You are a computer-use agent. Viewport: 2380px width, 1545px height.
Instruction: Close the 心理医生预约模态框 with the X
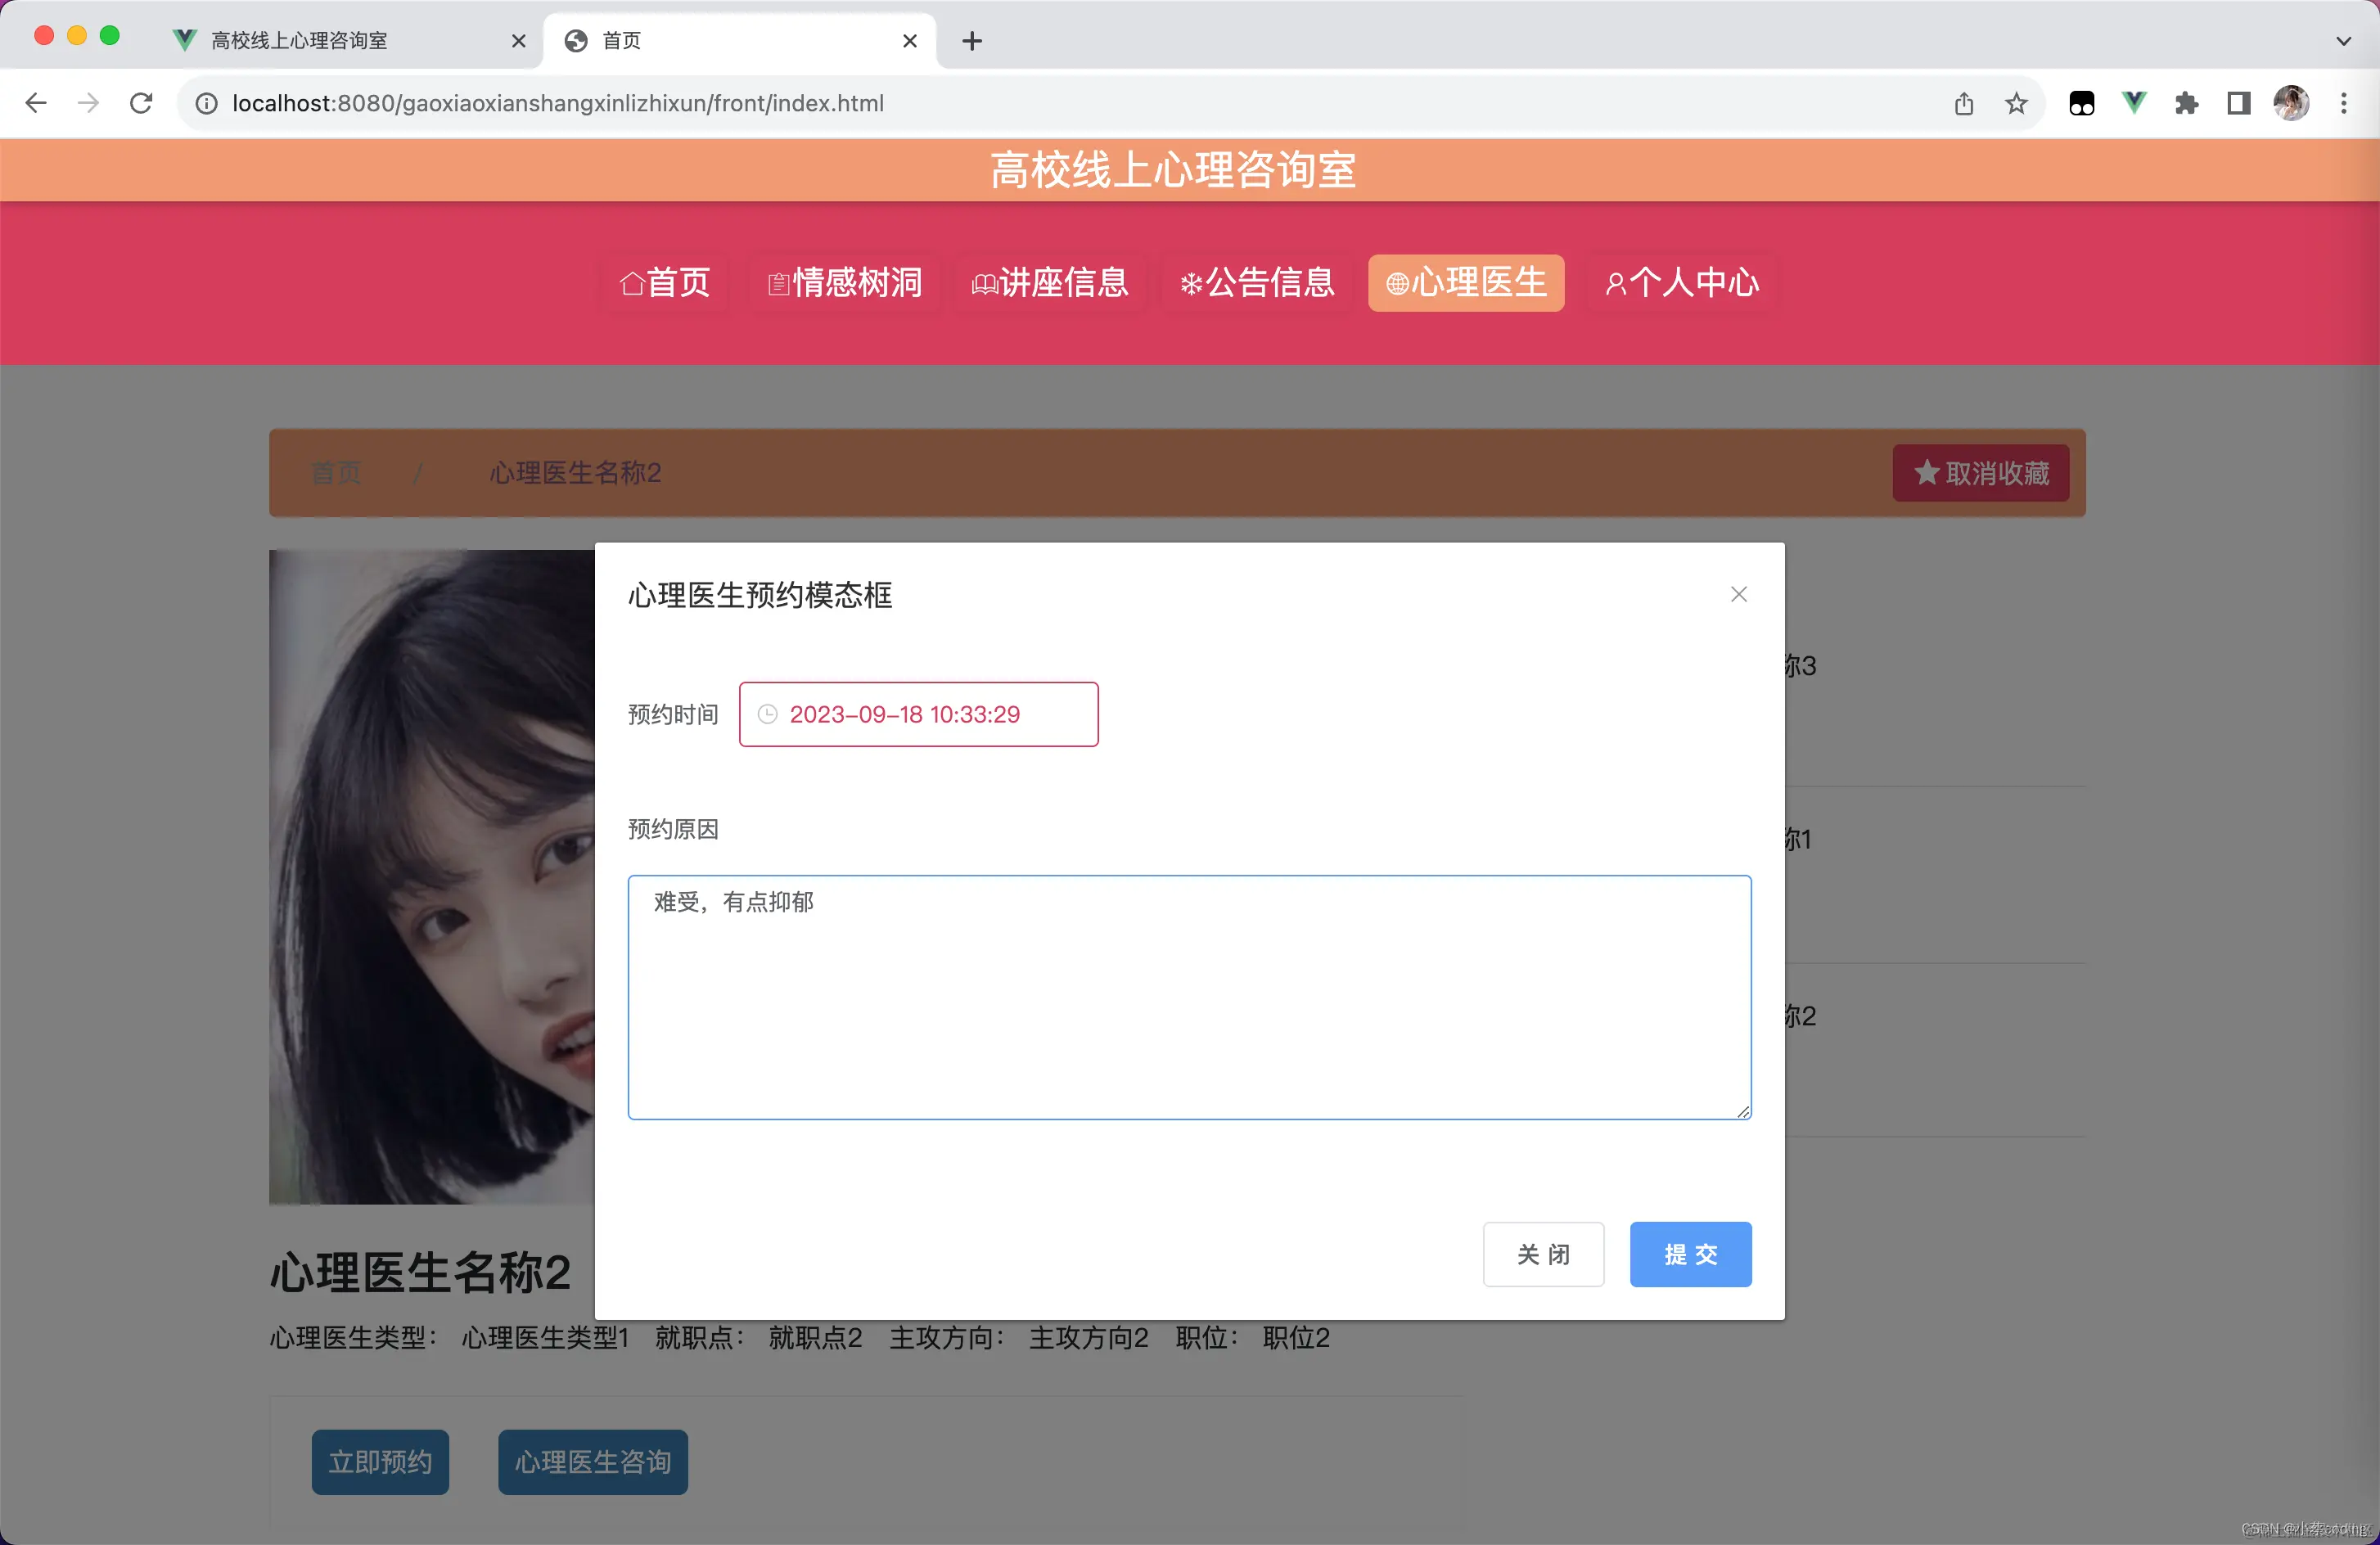tap(1739, 593)
